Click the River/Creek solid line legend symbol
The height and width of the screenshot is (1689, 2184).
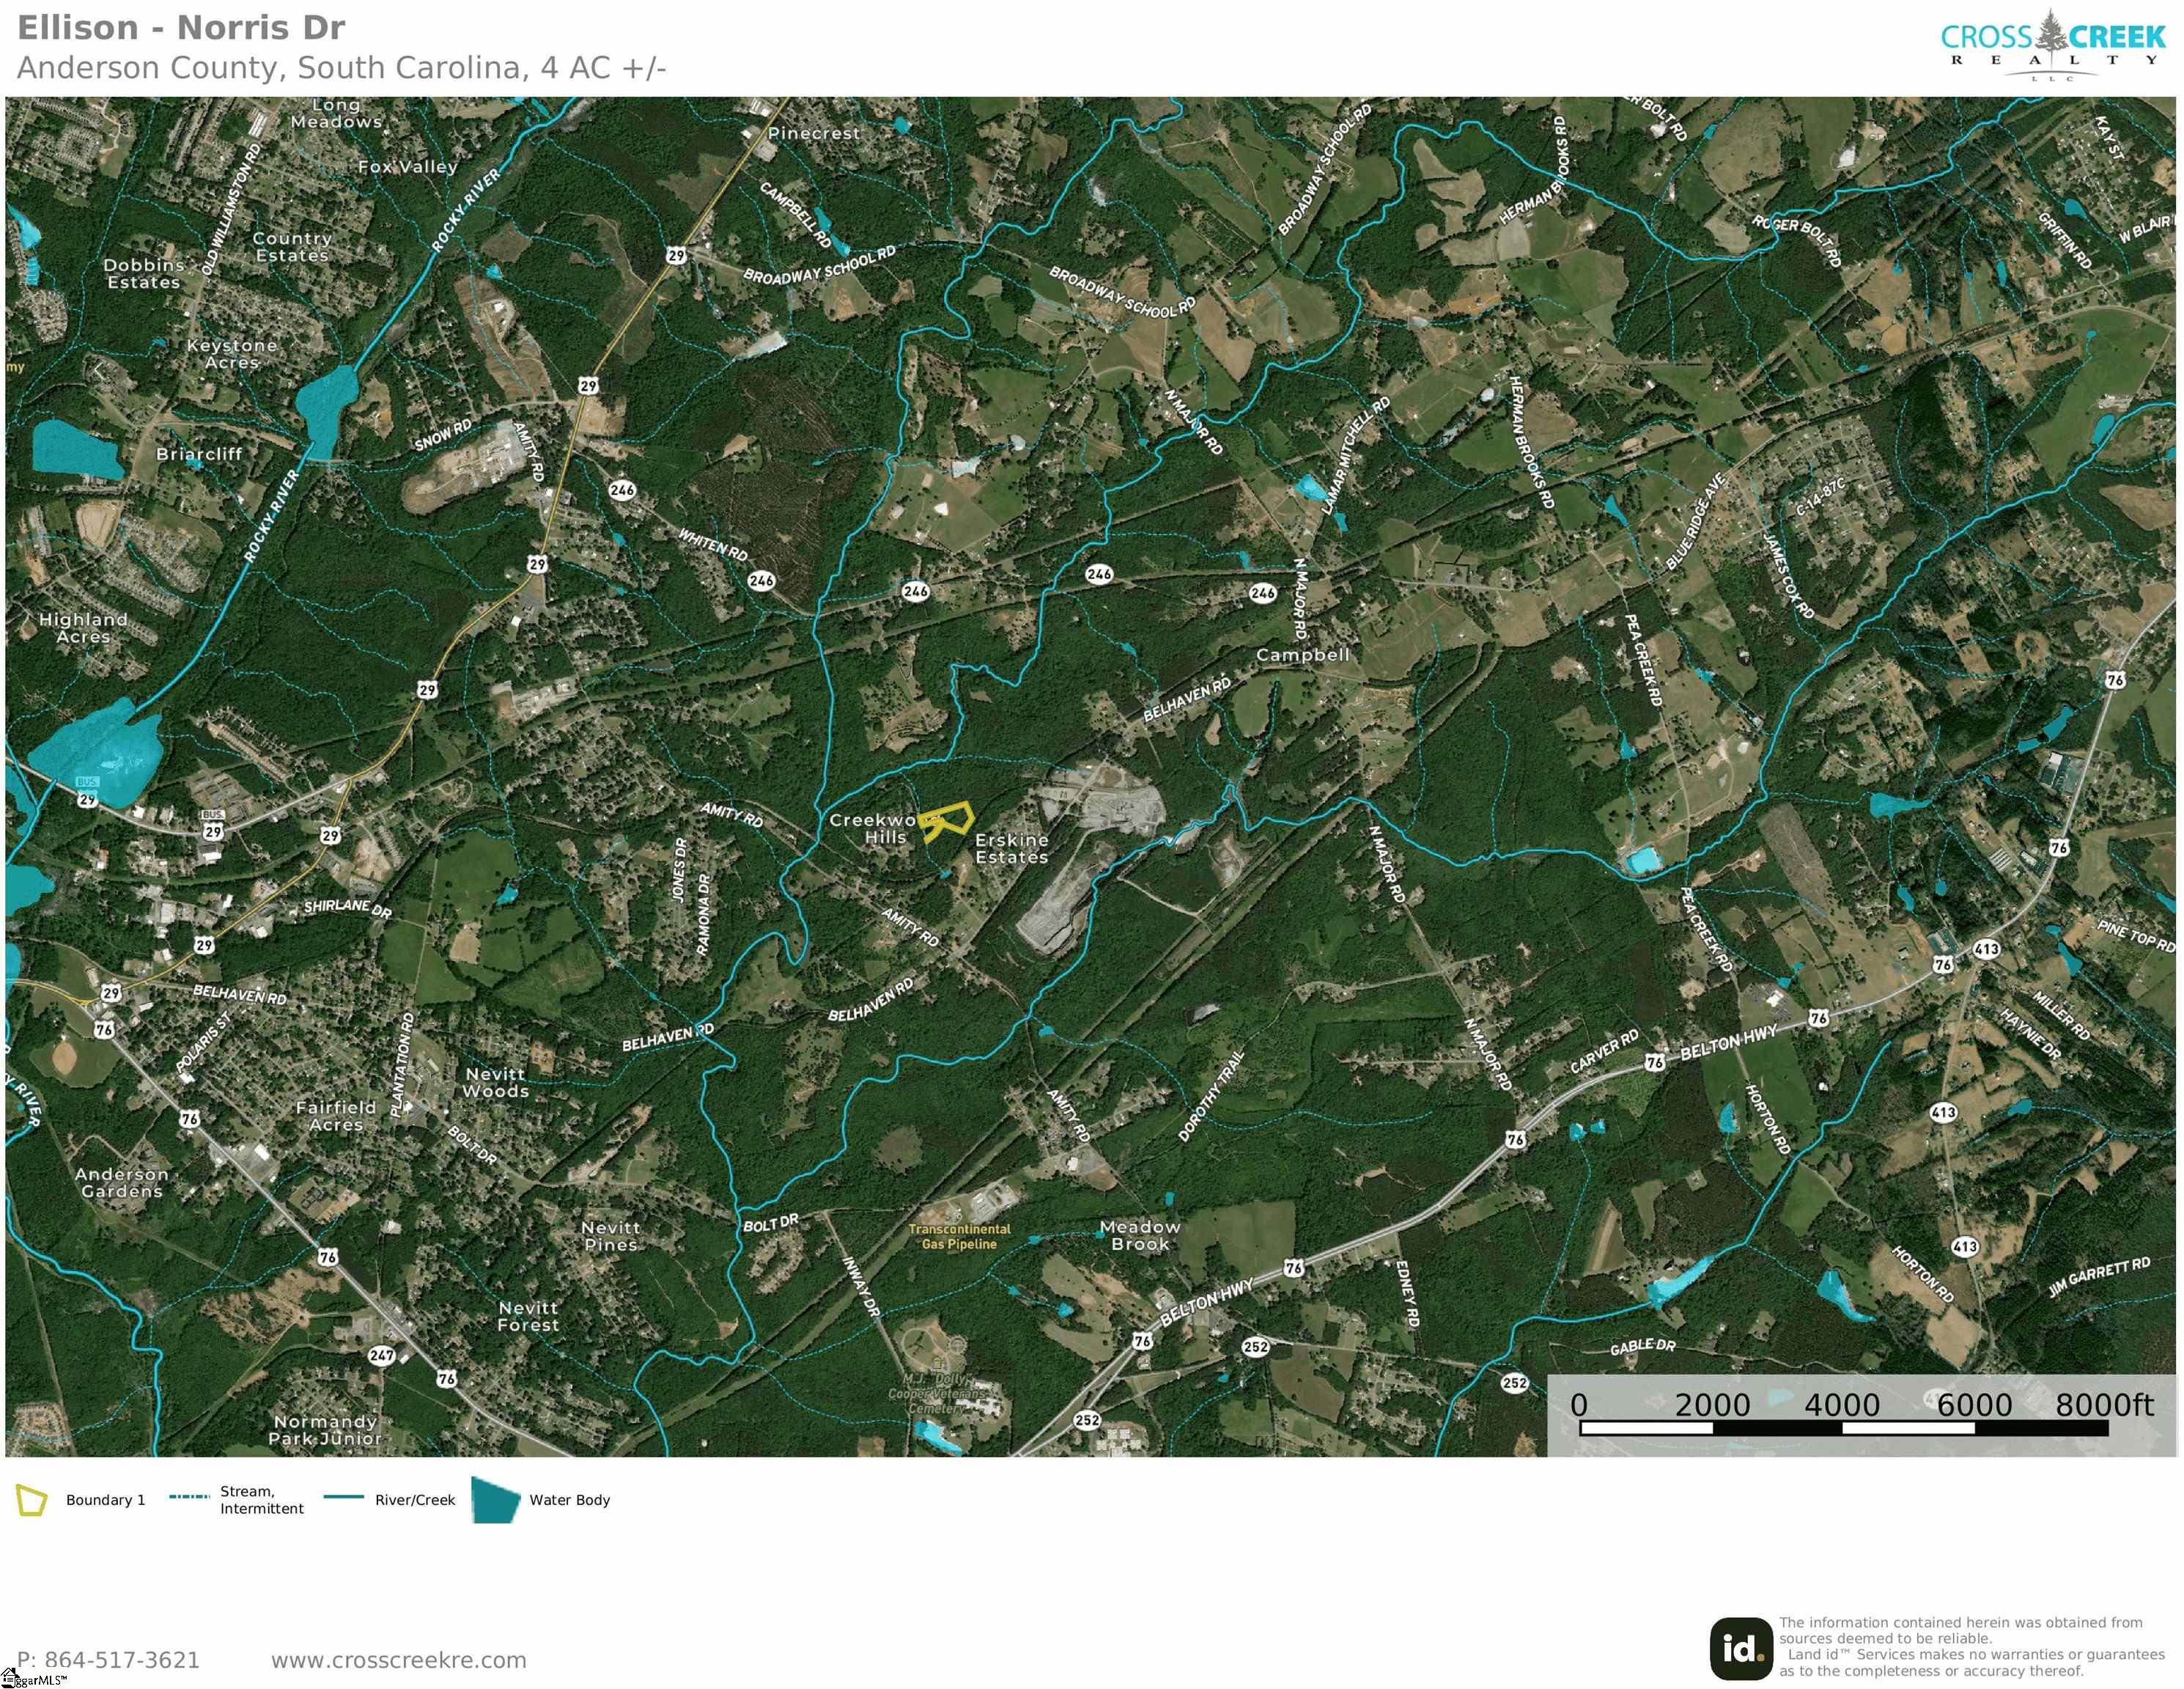coord(344,1497)
